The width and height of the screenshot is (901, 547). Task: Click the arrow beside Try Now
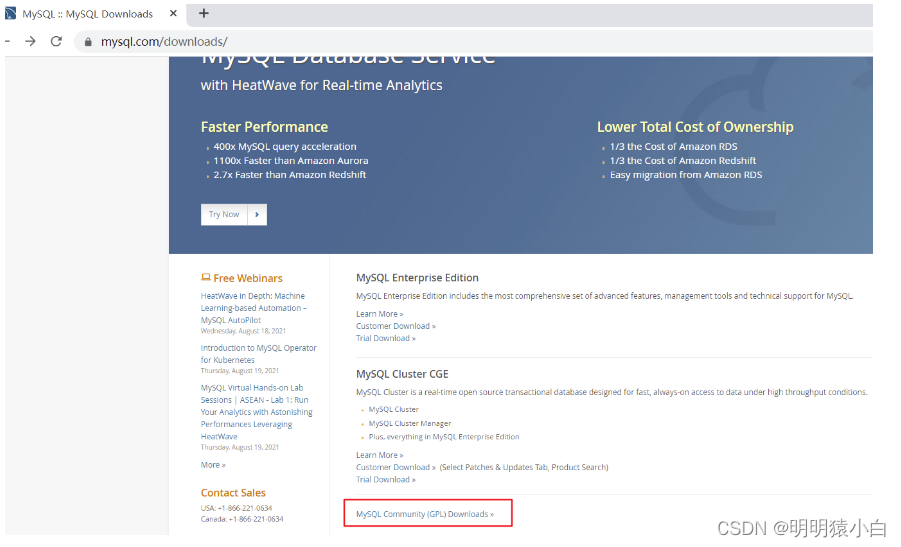[x=257, y=214]
